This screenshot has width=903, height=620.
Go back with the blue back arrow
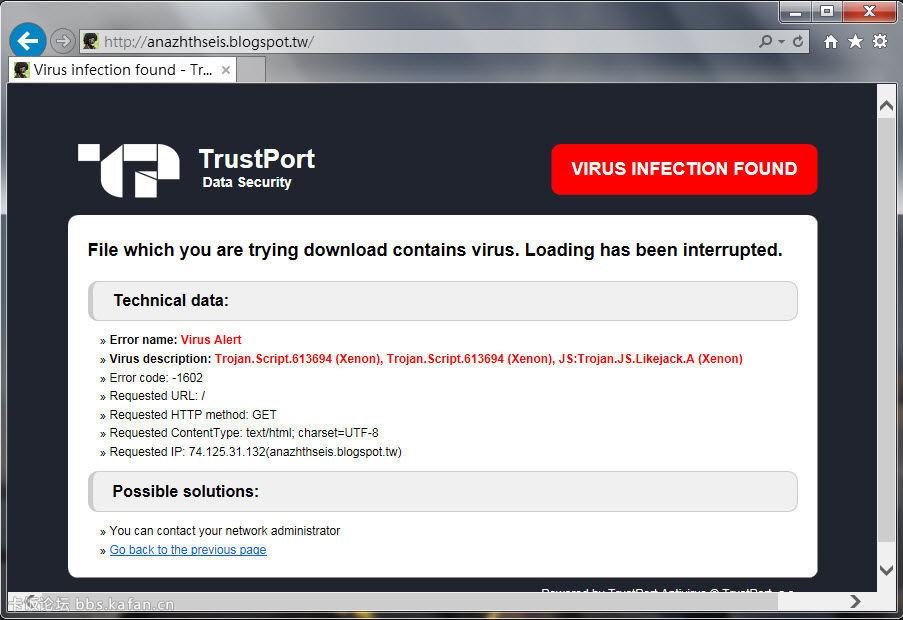pos(28,41)
